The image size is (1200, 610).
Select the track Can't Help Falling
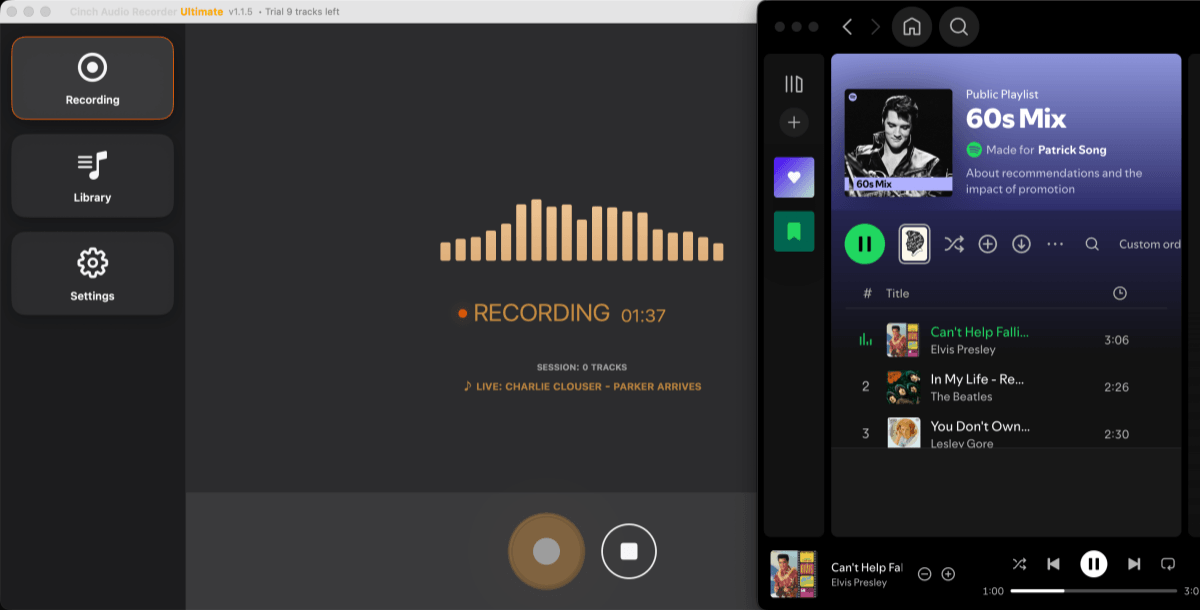pyautogui.click(x=979, y=332)
